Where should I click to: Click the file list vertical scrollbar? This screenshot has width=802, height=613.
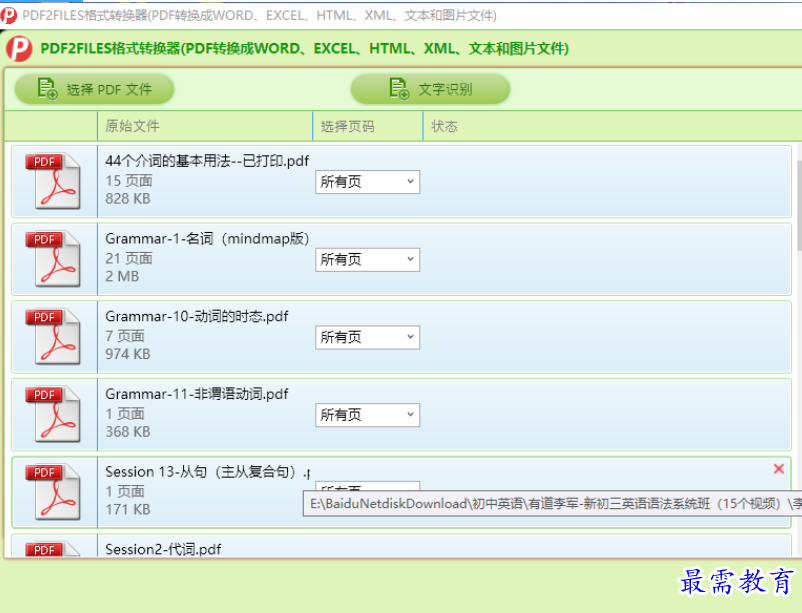tap(799, 205)
